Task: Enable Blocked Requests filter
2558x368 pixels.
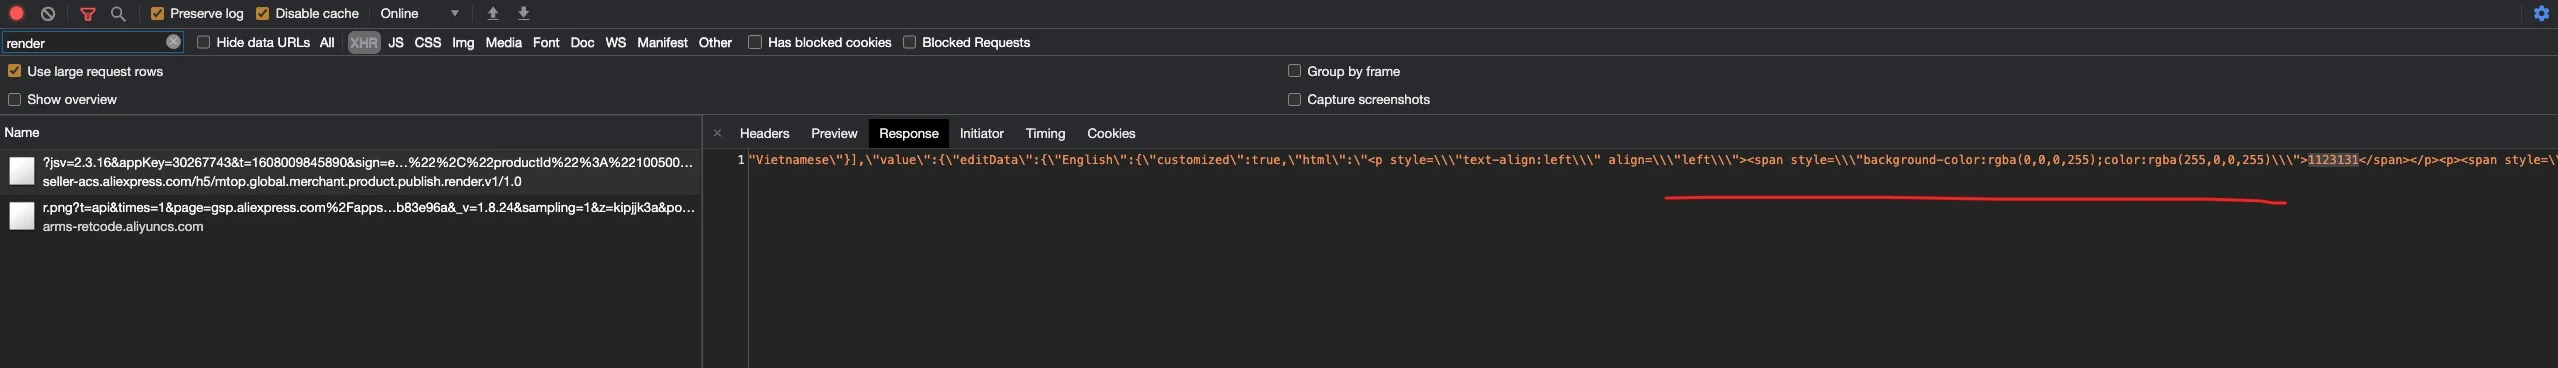Action: 909,42
